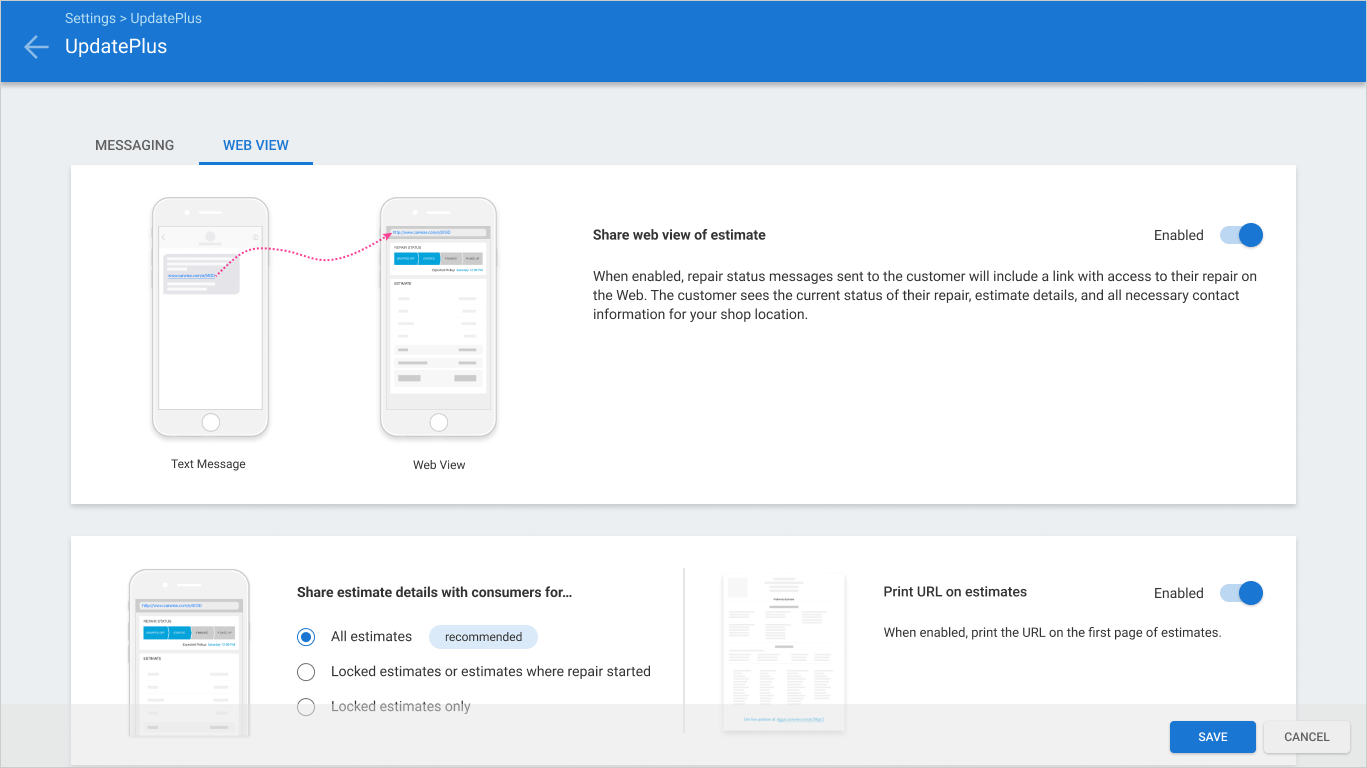Viewport: 1367px width, 768px height.
Task: Click the Settings breadcrumb link
Action: pos(92,18)
